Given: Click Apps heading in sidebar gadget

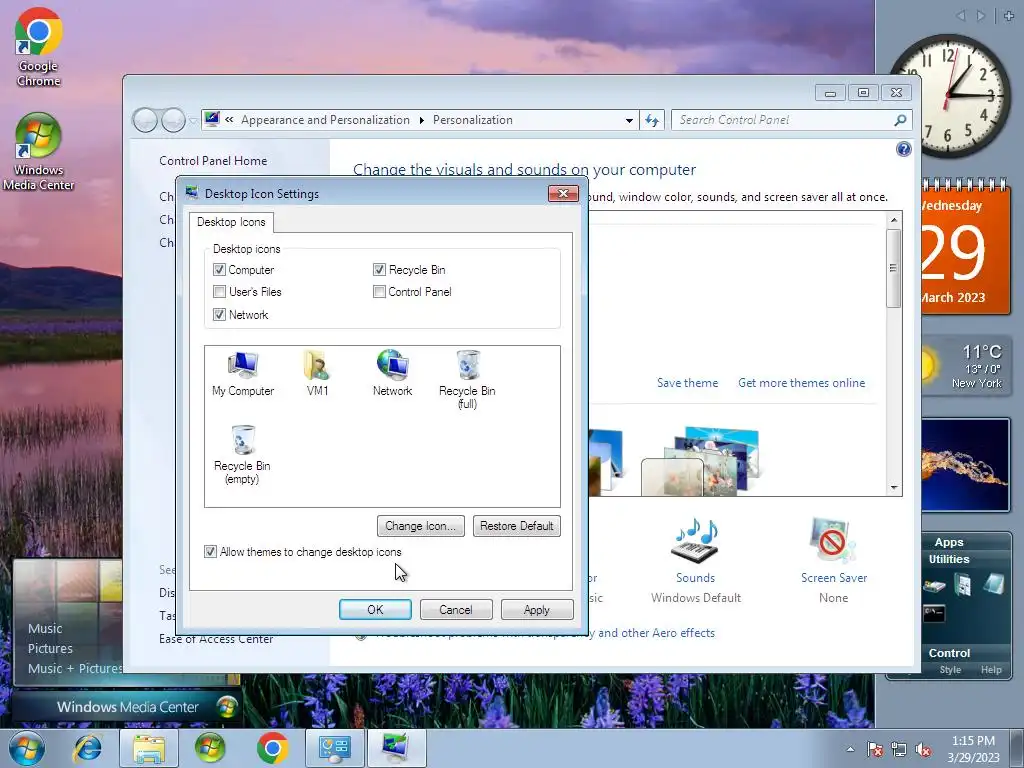Looking at the screenshot, I should (949, 542).
